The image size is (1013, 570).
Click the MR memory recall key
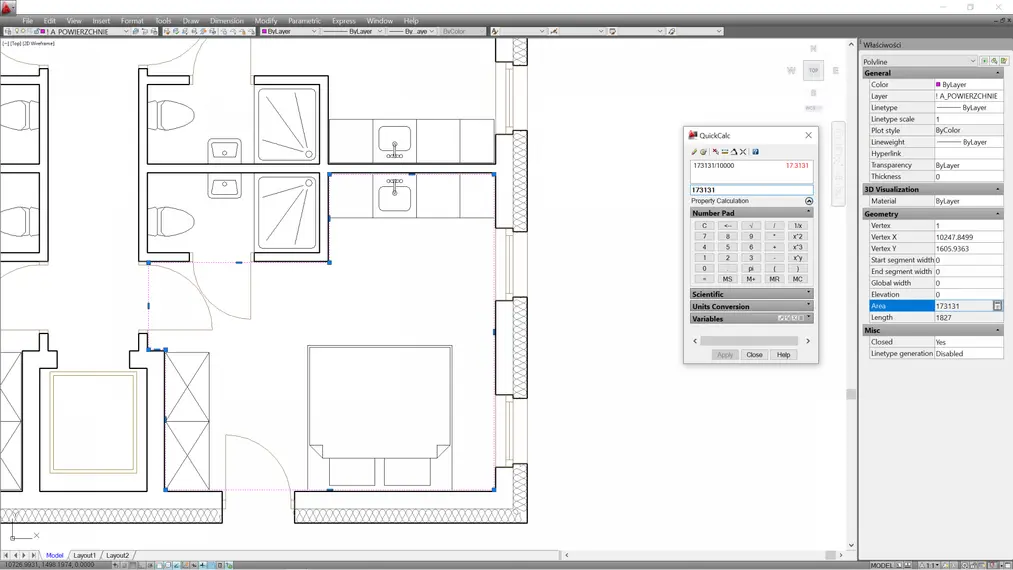(774, 279)
